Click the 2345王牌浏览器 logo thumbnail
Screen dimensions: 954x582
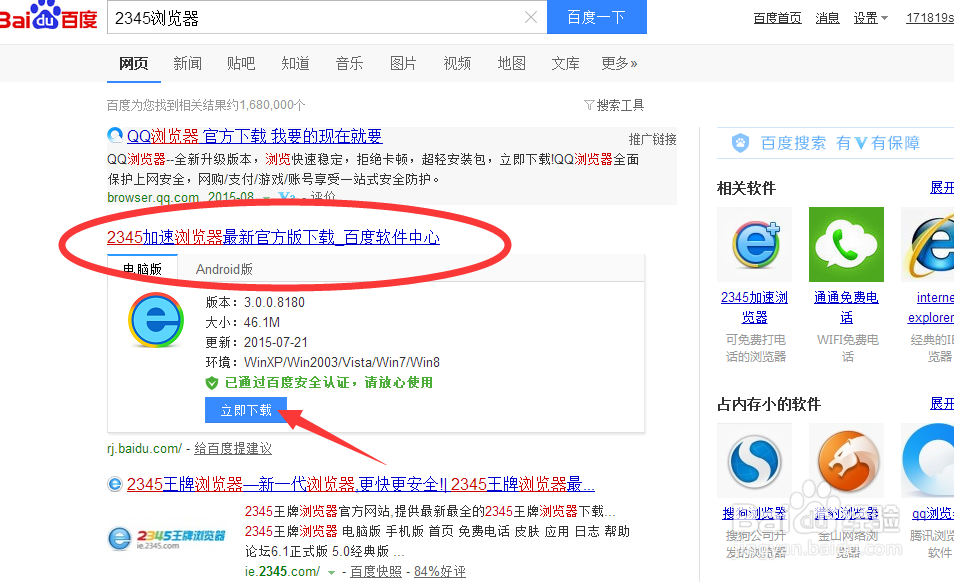tap(167, 538)
